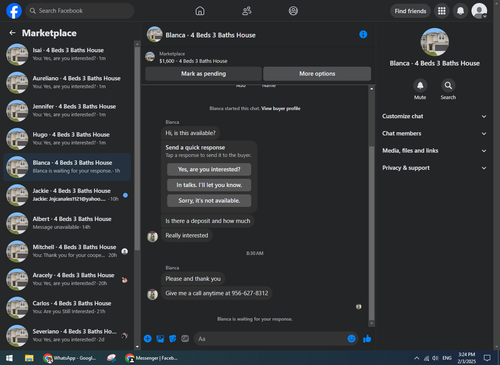Click message with phone number 956-627-8312

[217, 293]
